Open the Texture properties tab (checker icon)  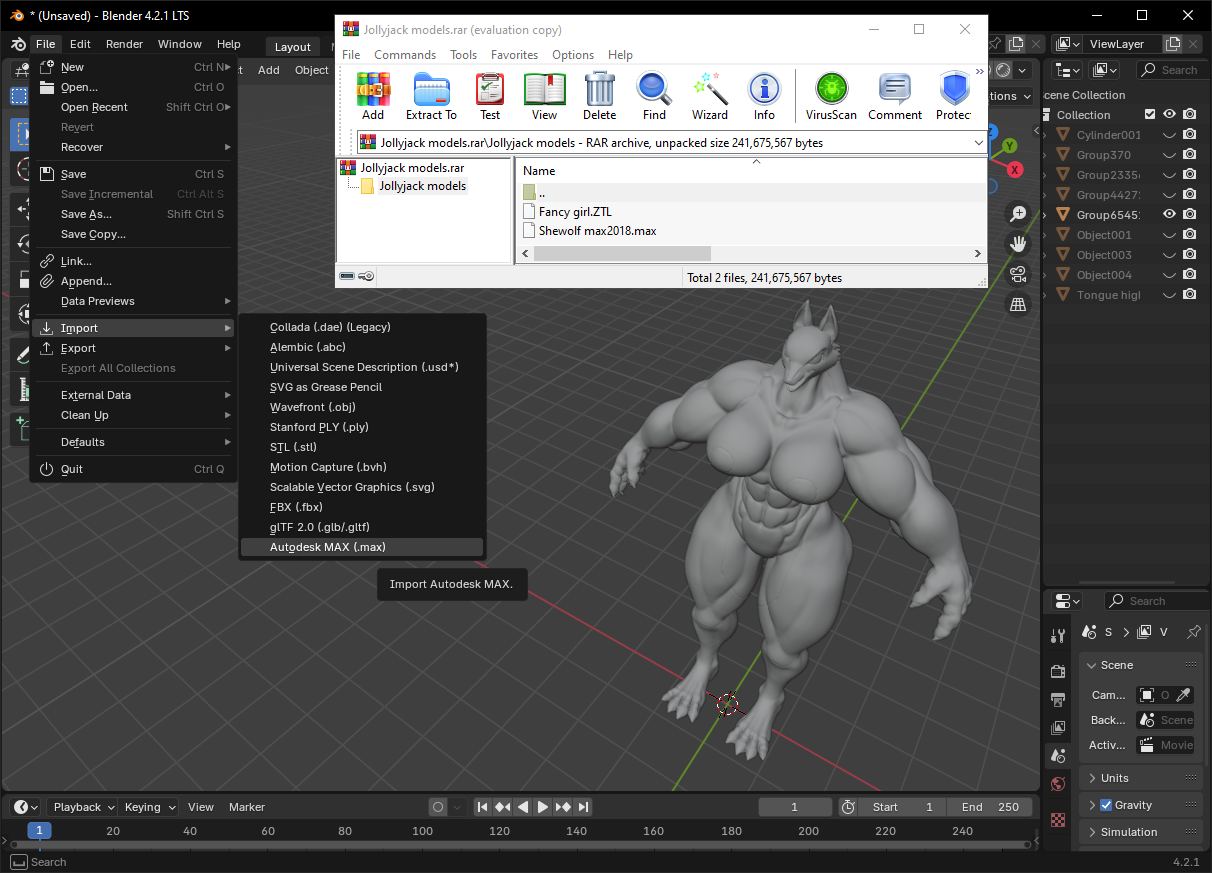1058,819
